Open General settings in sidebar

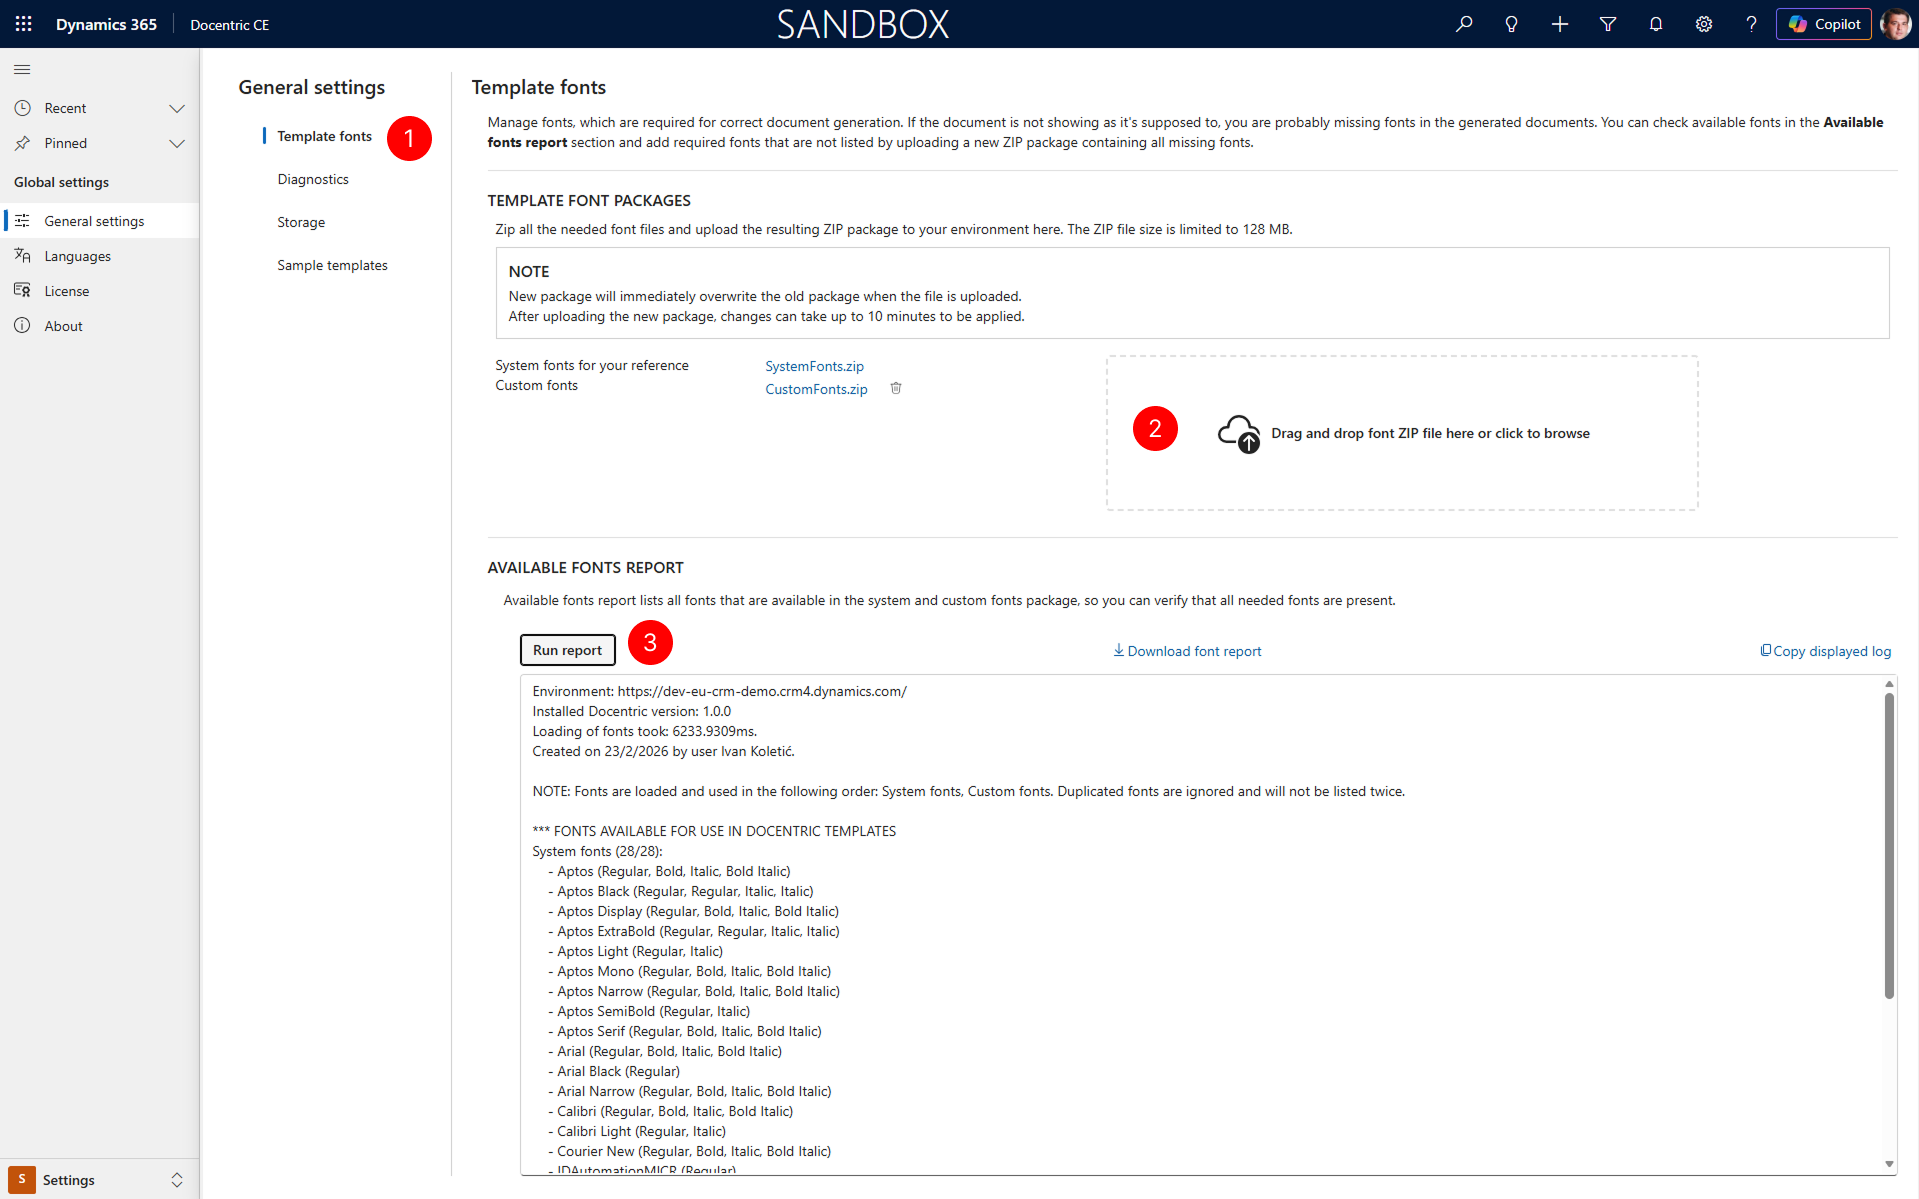click(100, 221)
